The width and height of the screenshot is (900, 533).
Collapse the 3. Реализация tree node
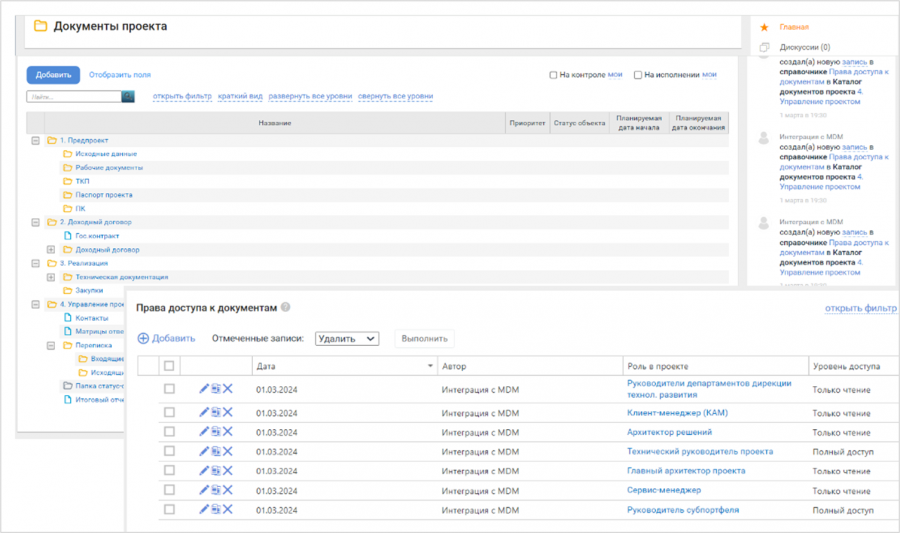pyautogui.click(x=36, y=263)
